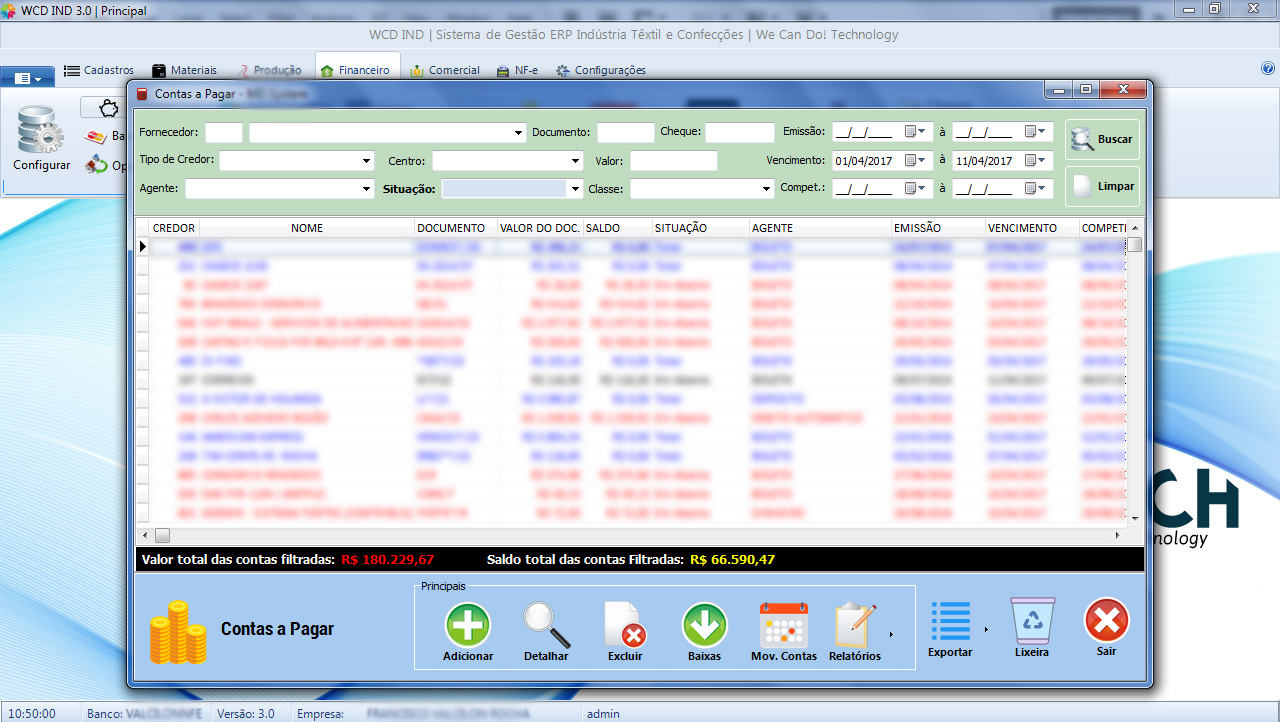Click the grid vertical scrollbar down arrow
The height and width of the screenshot is (722, 1280).
pyautogui.click(x=1135, y=518)
